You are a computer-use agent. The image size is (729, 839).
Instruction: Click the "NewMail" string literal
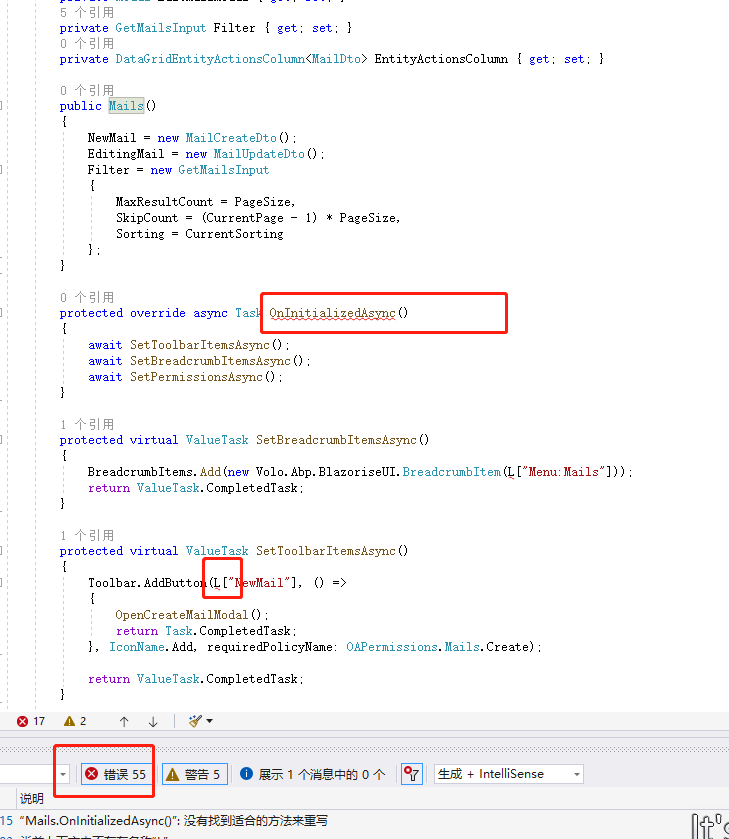coord(259,583)
